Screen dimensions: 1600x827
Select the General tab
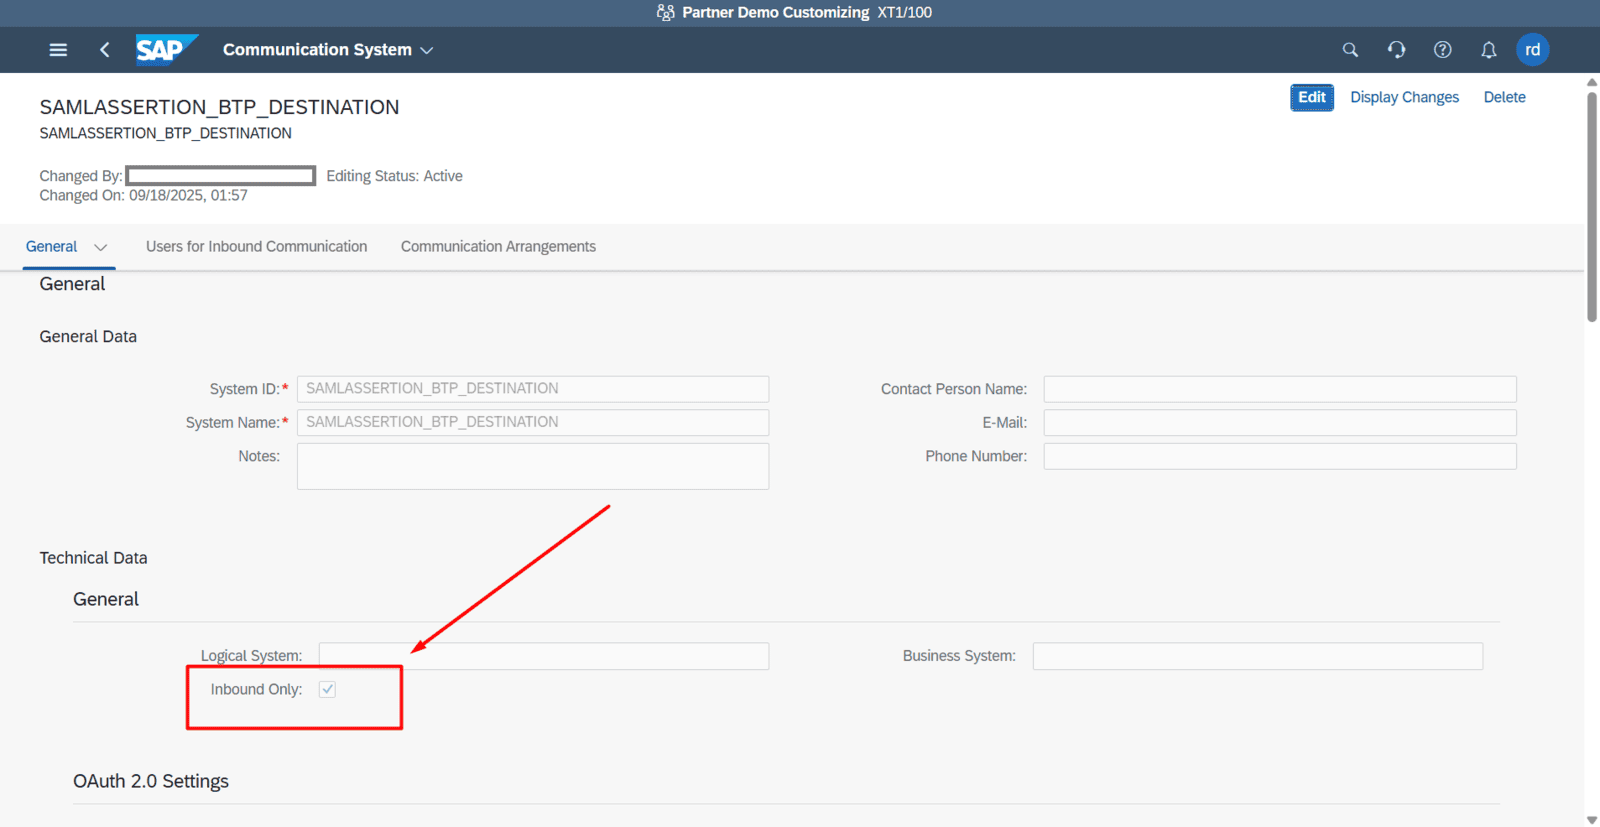tap(51, 247)
